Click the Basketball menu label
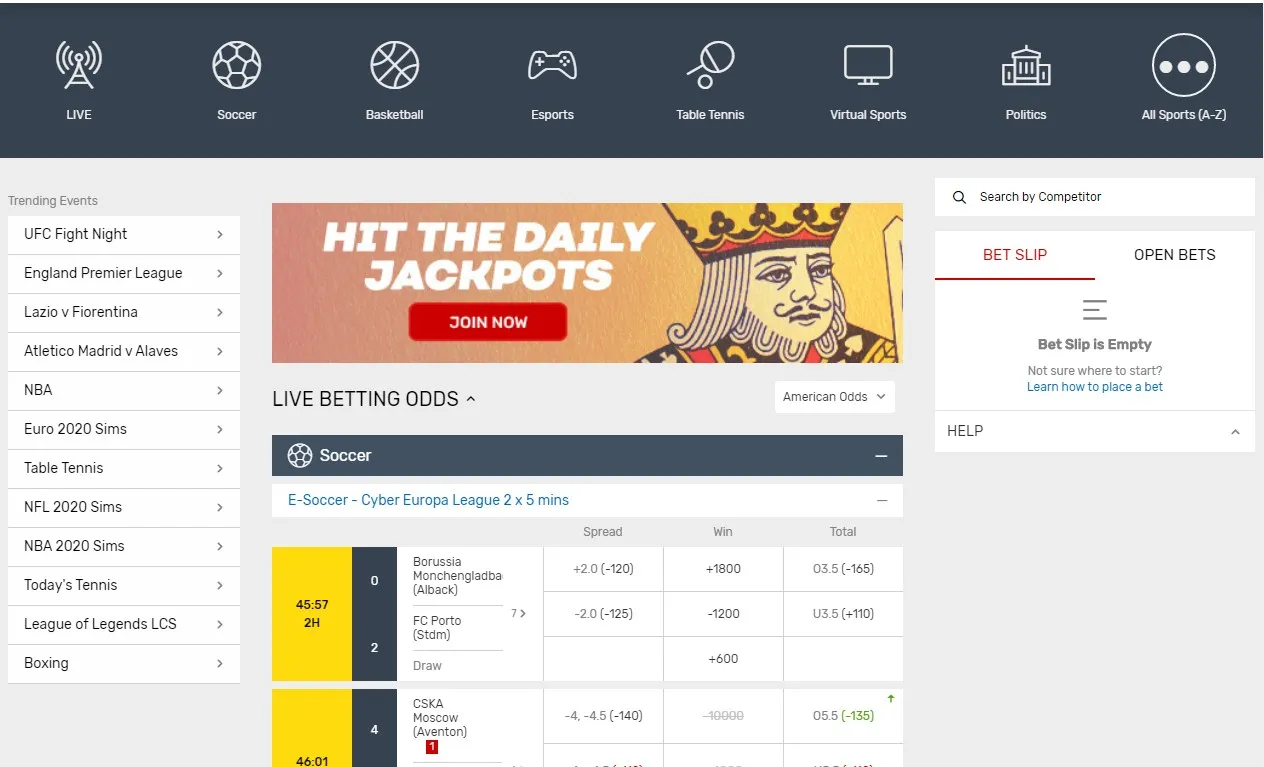1264x767 pixels. 395,115
